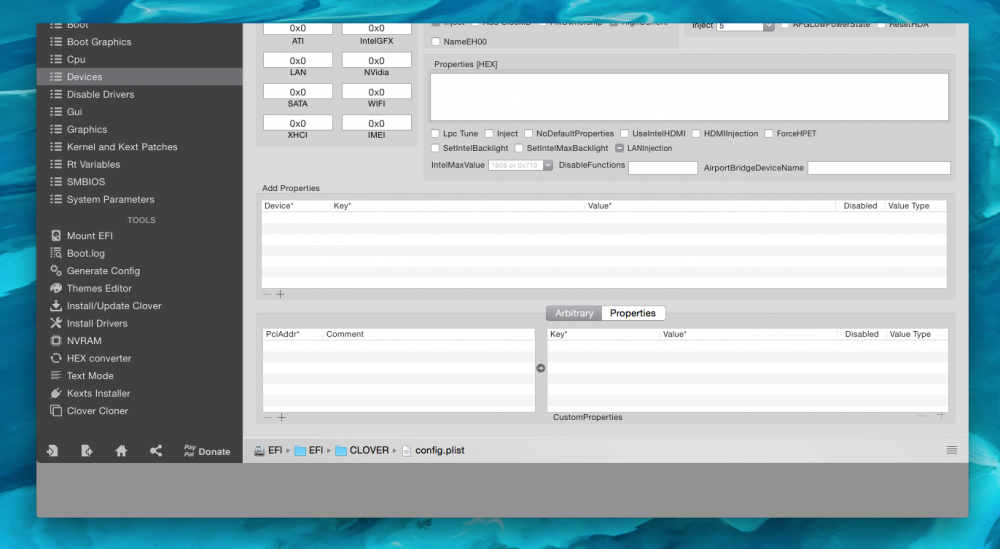Add a new PciAddr entry with plus
1000x549 pixels.
click(x=281, y=417)
